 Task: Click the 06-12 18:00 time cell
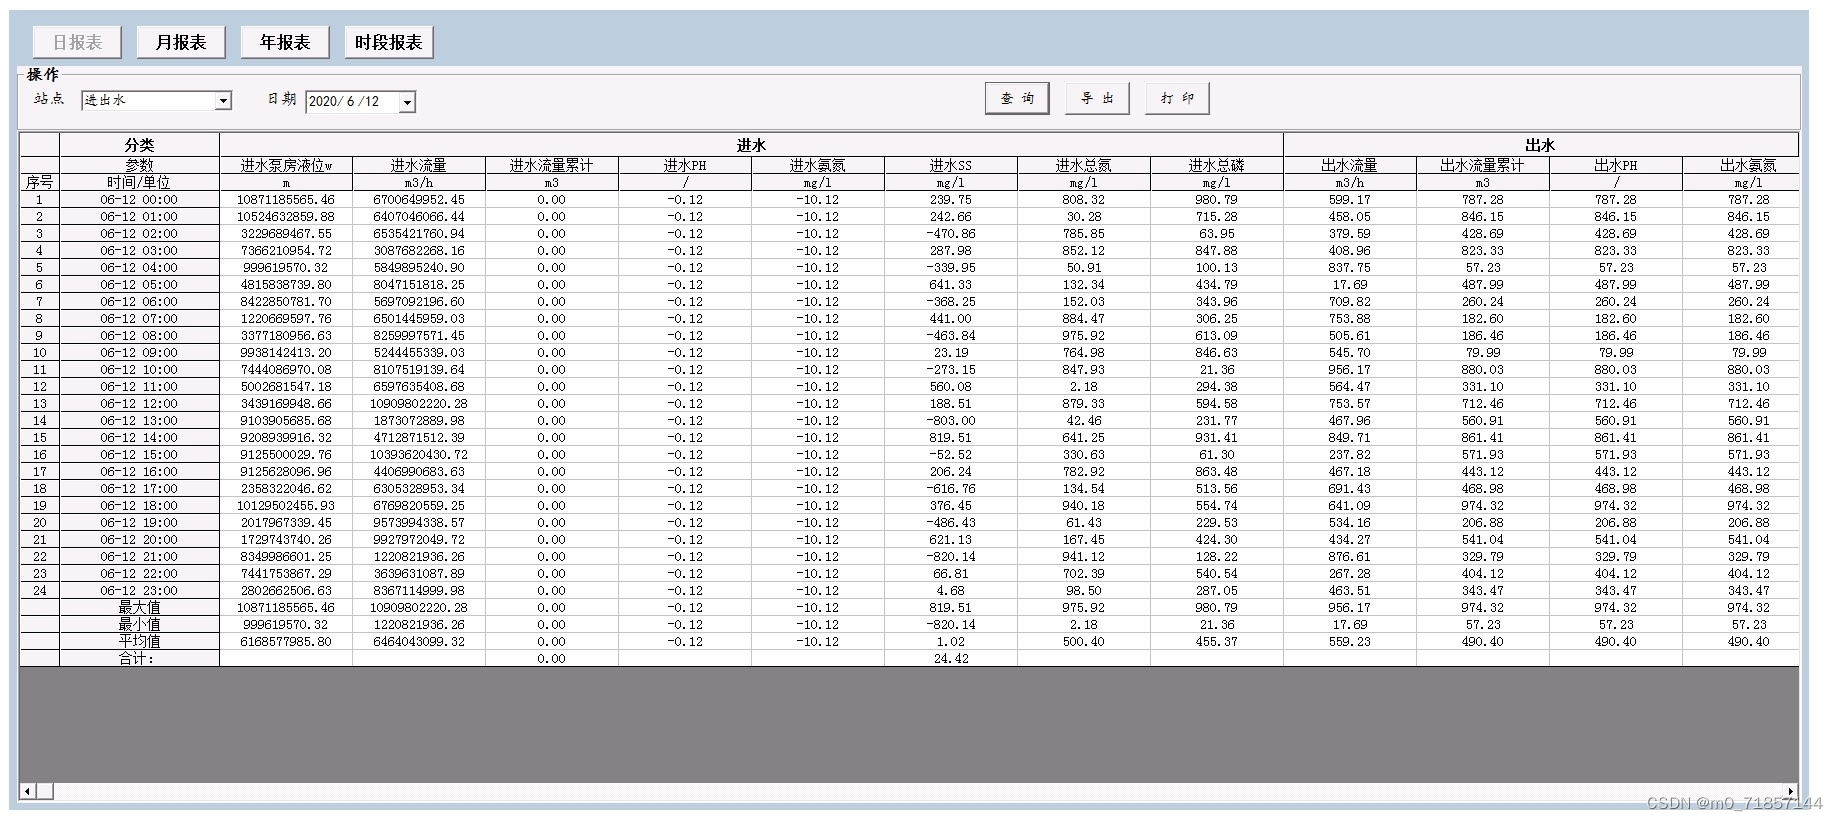tap(139, 505)
